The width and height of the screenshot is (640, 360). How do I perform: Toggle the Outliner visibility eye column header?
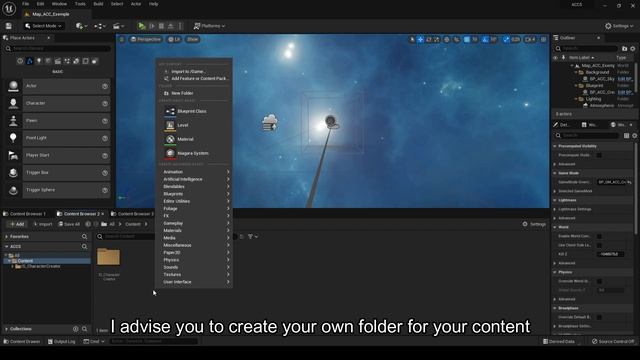click(x=555, y=58)
